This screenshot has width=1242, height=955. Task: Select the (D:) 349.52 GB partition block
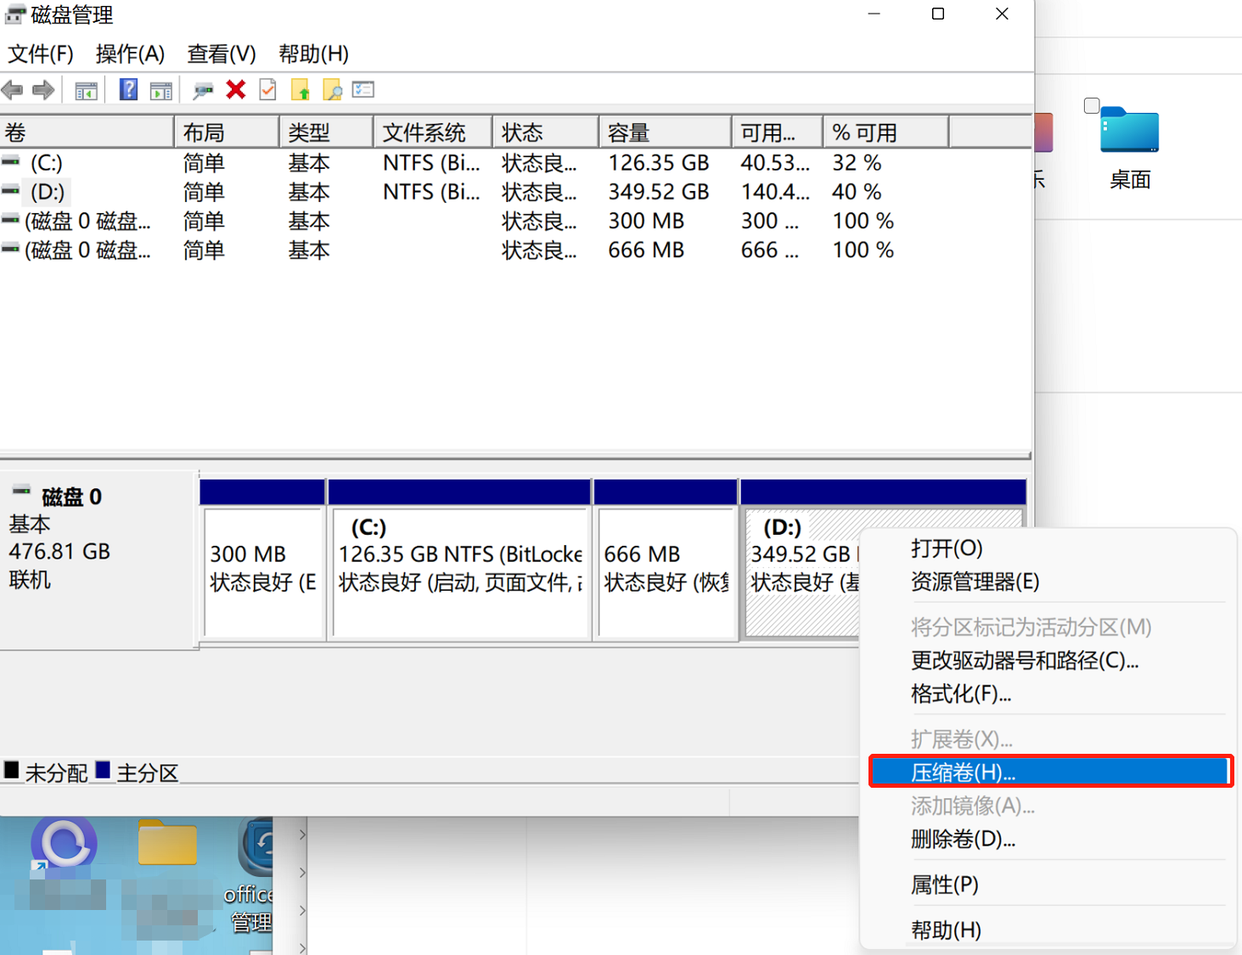(802, 573)
